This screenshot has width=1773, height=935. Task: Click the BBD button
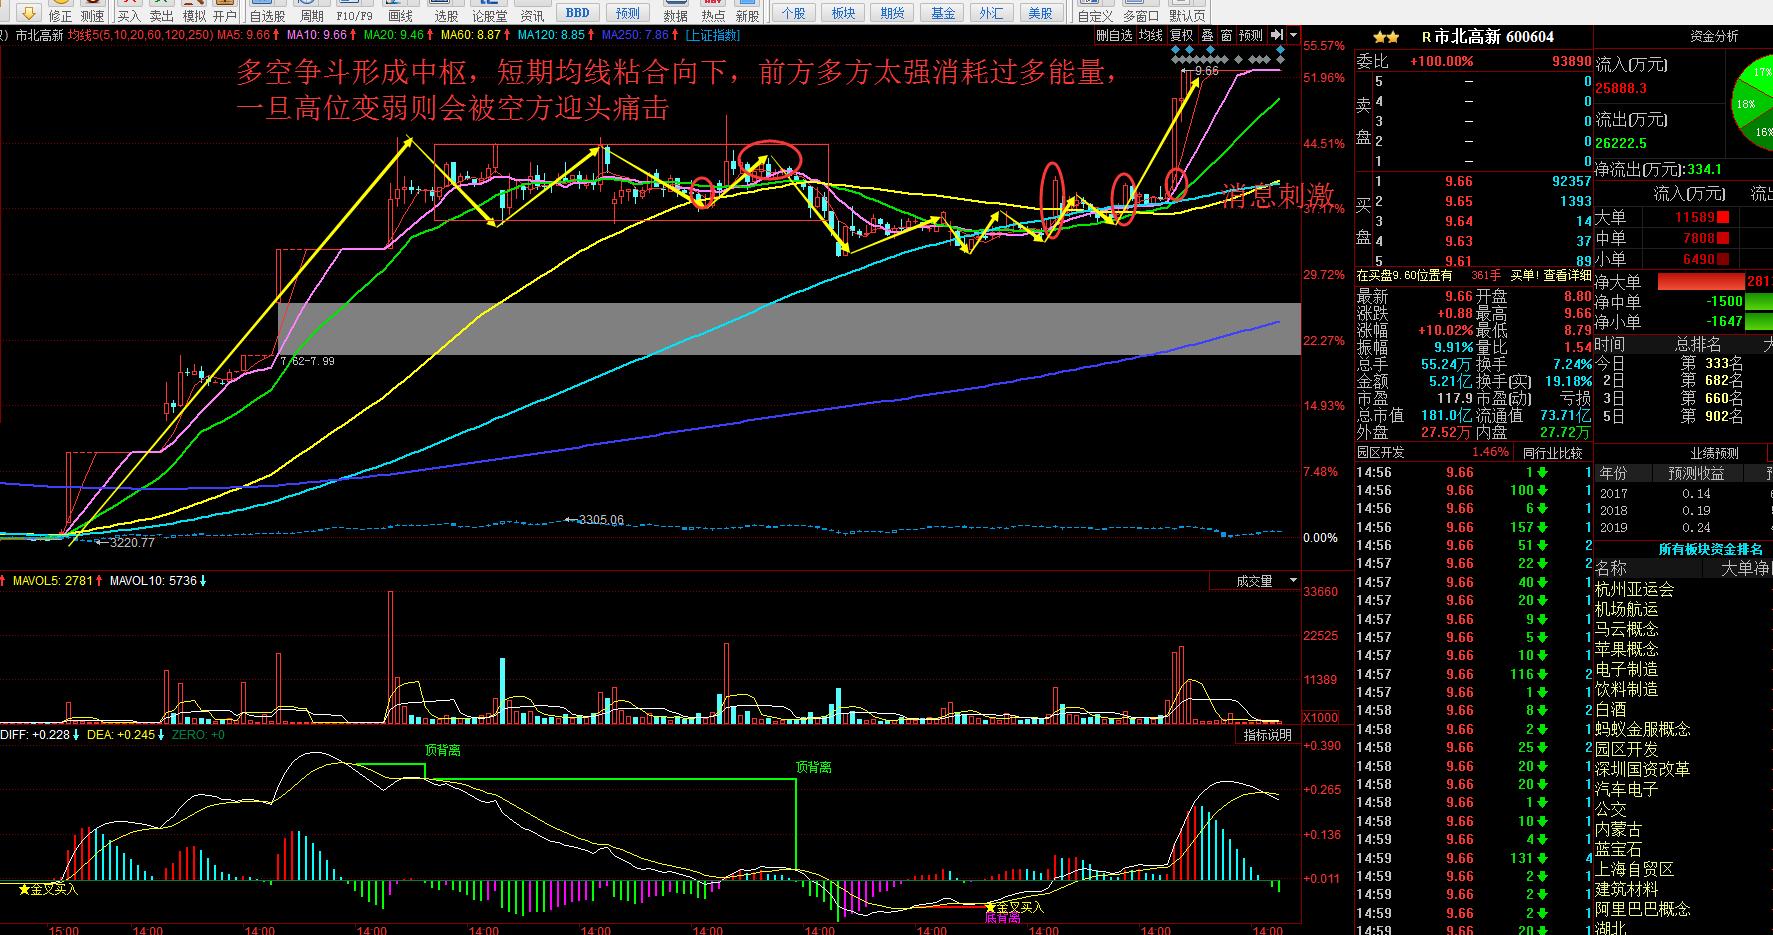tap(577, 13)
